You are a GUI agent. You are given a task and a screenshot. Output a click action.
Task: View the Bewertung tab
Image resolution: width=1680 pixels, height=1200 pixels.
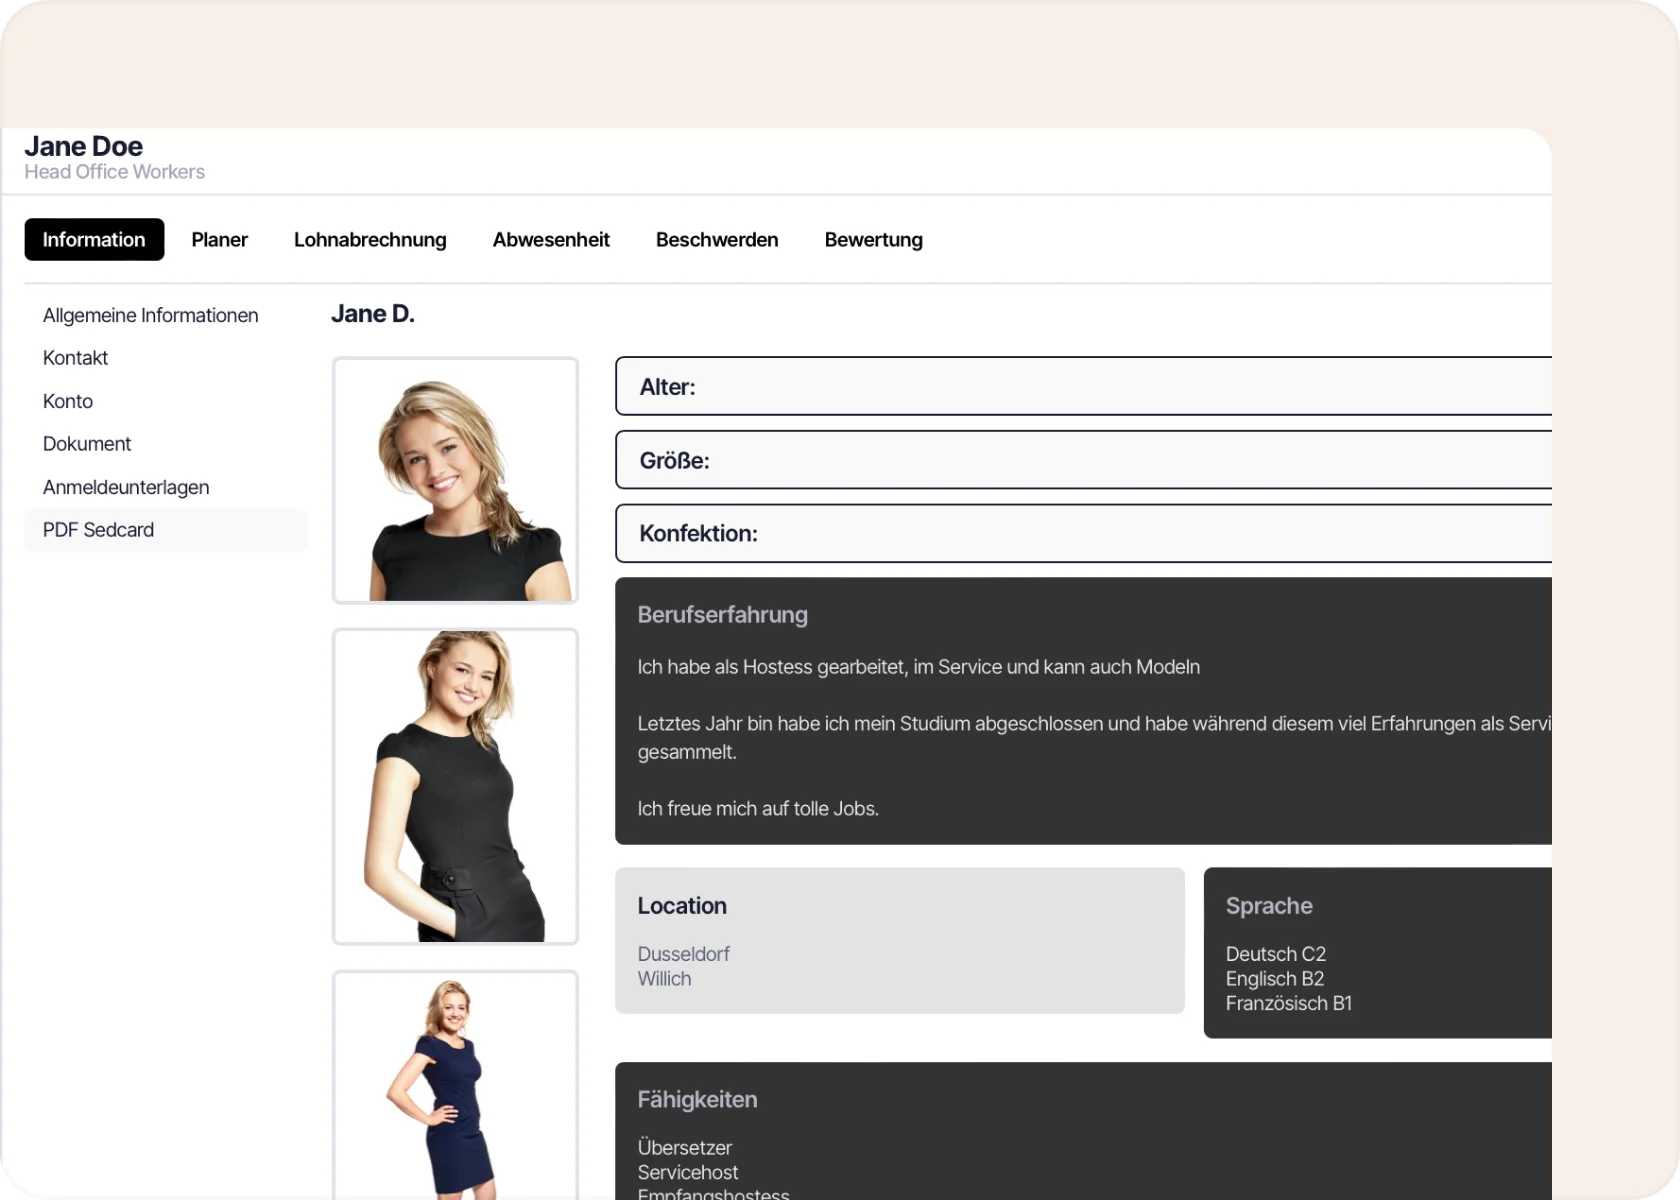(x=874, y=240)
